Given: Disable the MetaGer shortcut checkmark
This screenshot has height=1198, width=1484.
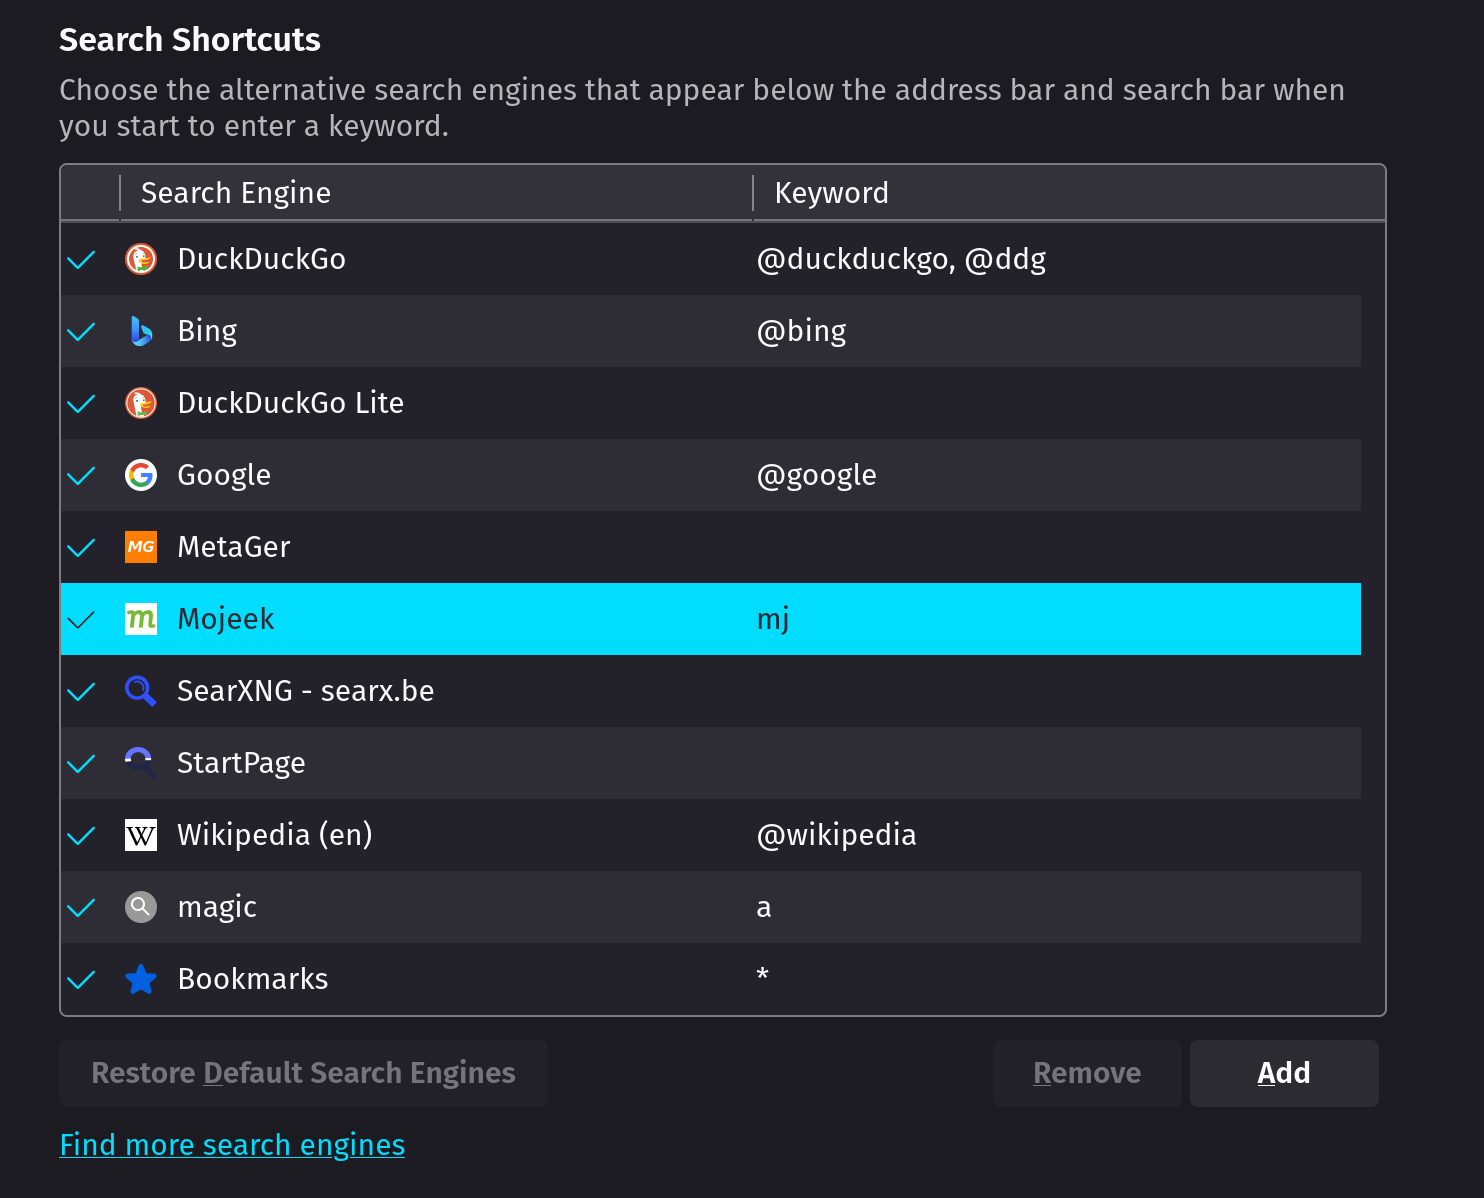Looking at the screenshot, I should point(81,548).
